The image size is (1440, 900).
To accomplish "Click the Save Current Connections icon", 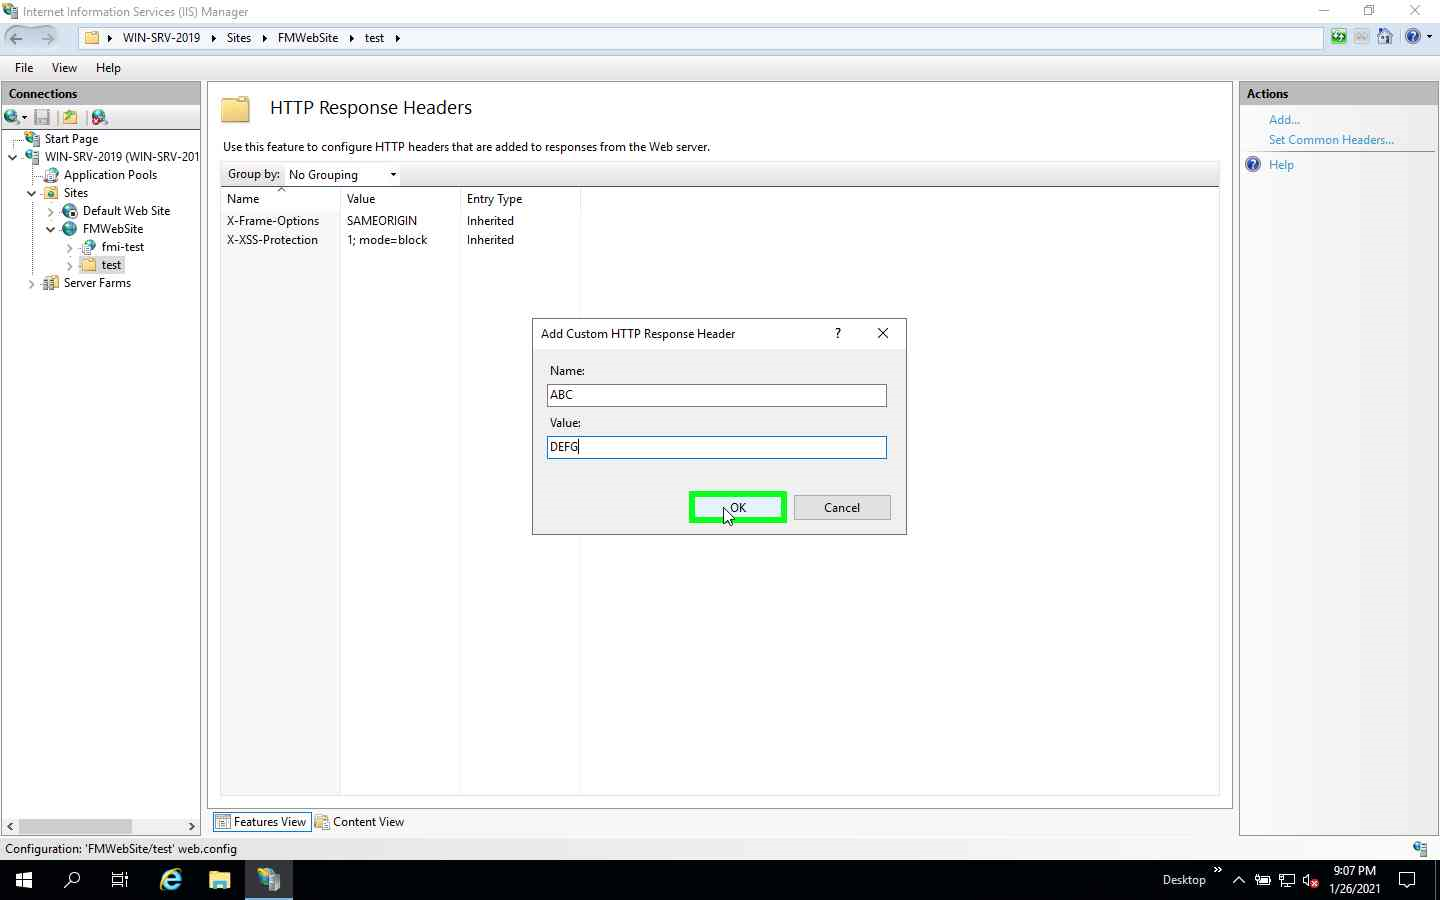I will tap(41, 117).
